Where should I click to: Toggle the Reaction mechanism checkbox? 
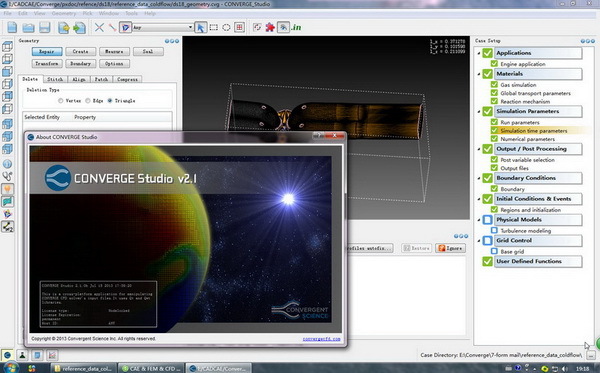(494, 101)
